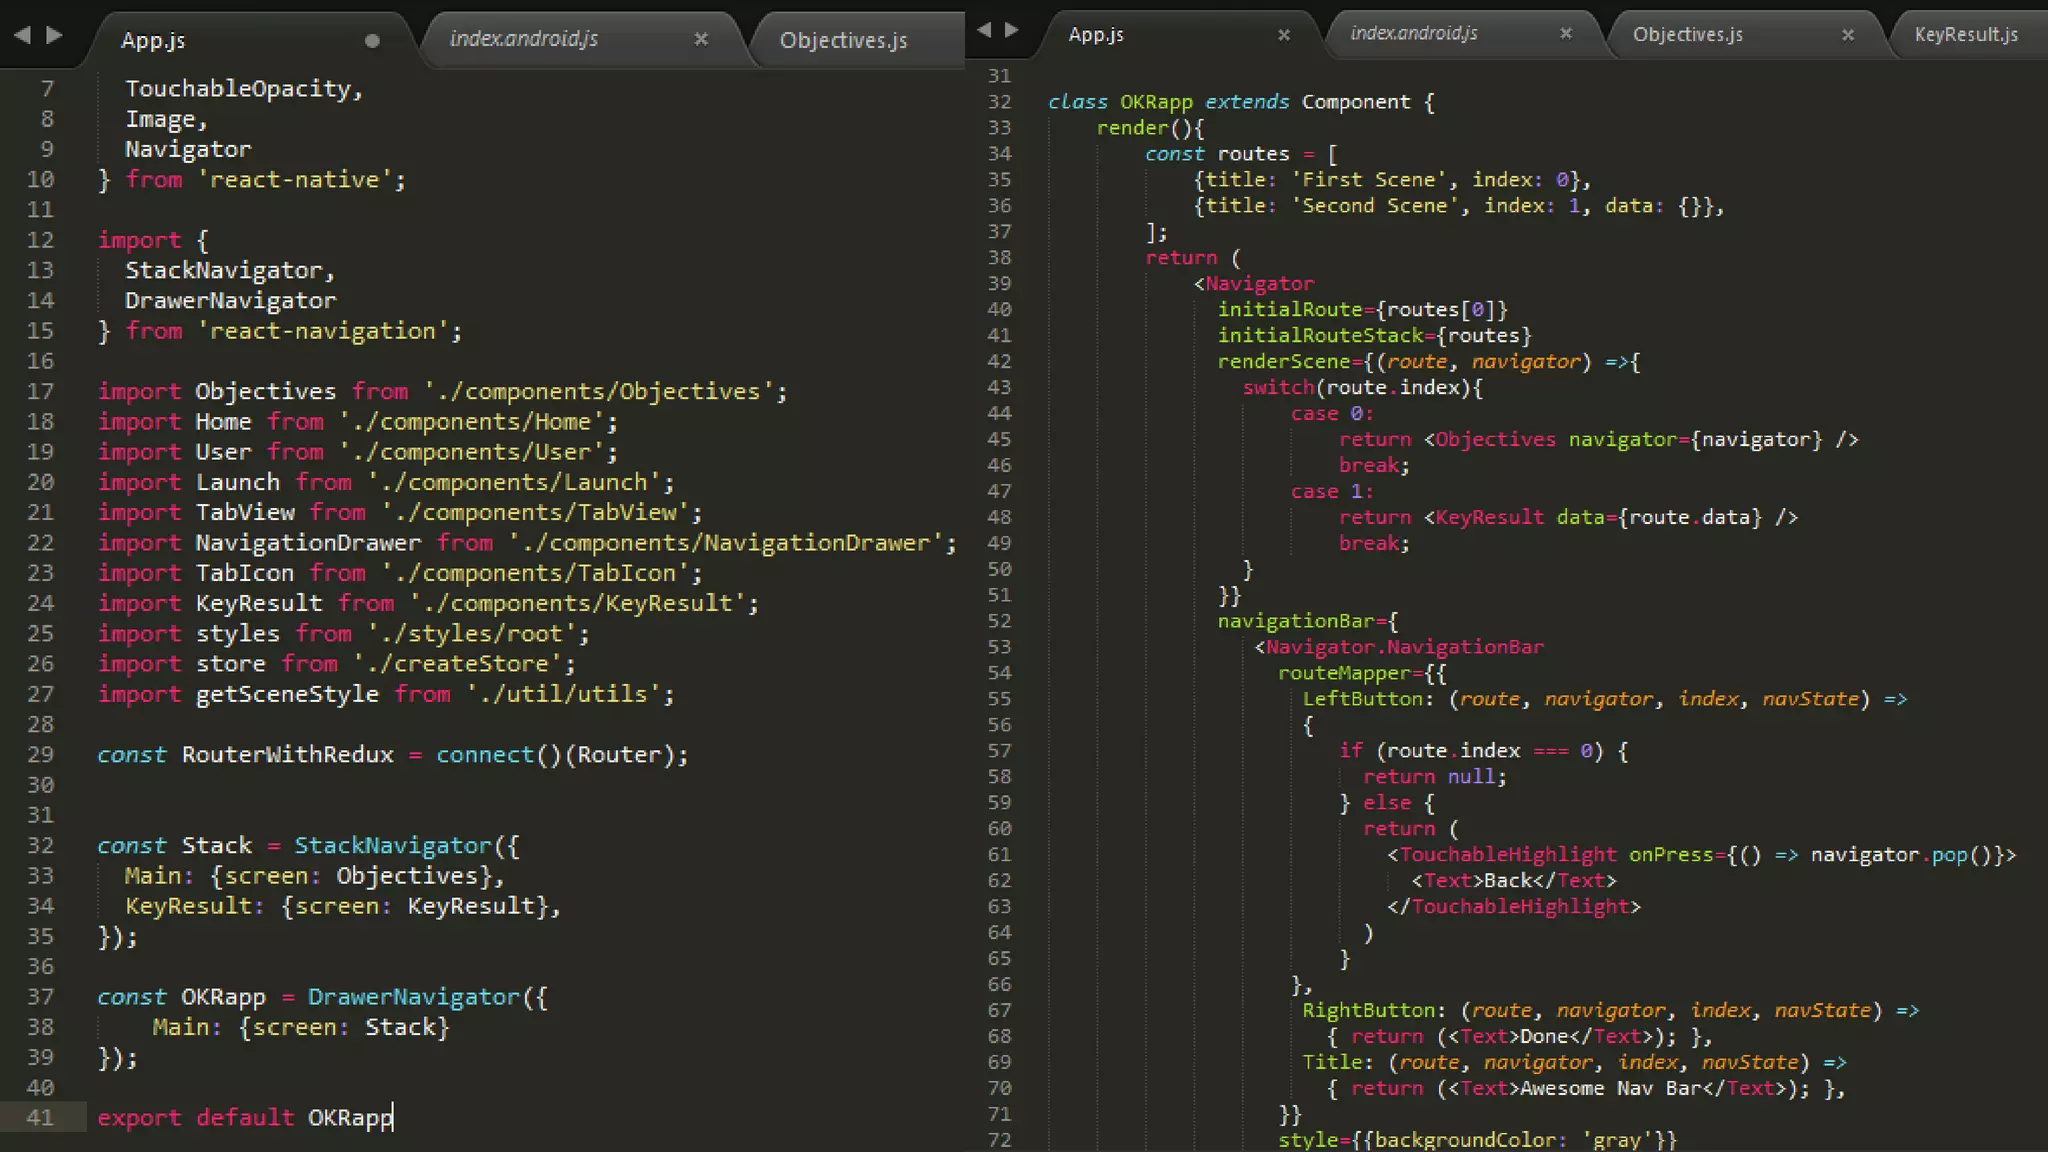This screenshot has height=1152, width=2048.
Task: Close the left pane index.android.js tab
Action: click(701, 39)
